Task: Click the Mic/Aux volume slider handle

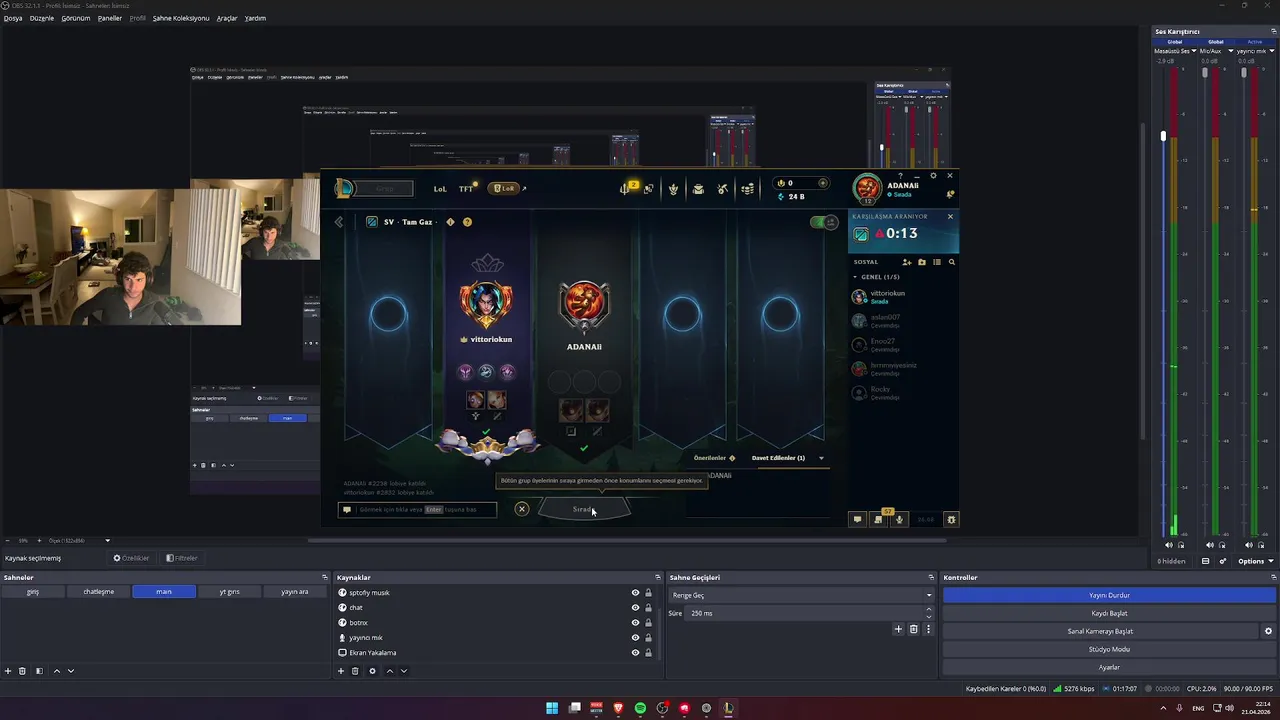Action: [x=1204, y=73]
